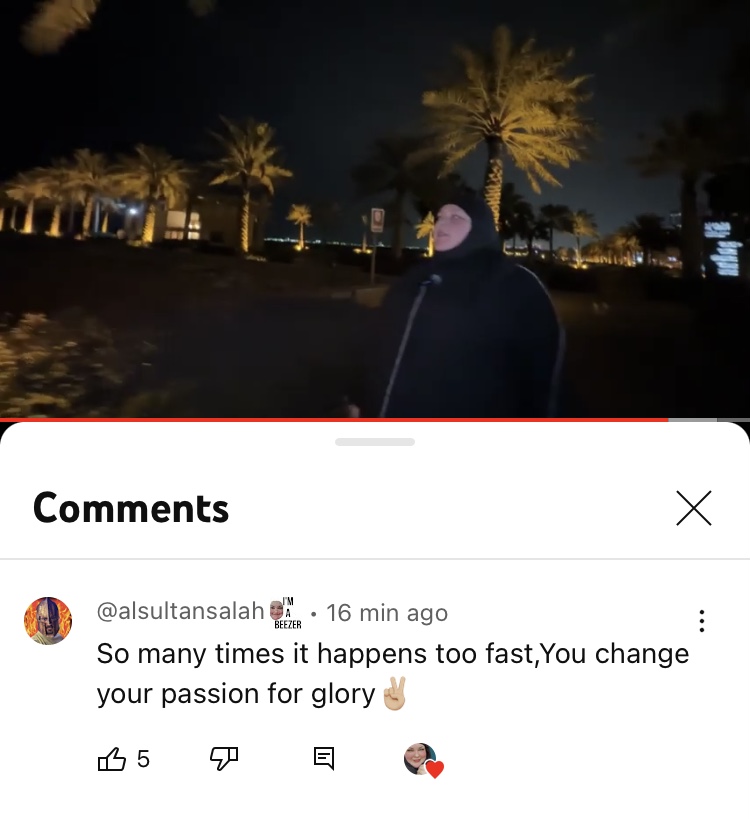Tap the "I'm a Beezer" member badge

286,613
